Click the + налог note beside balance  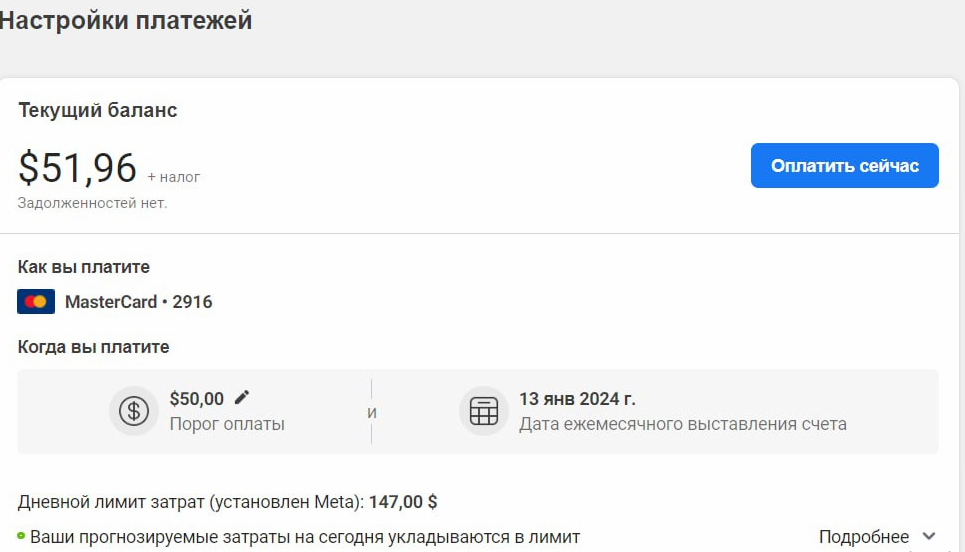174,177
